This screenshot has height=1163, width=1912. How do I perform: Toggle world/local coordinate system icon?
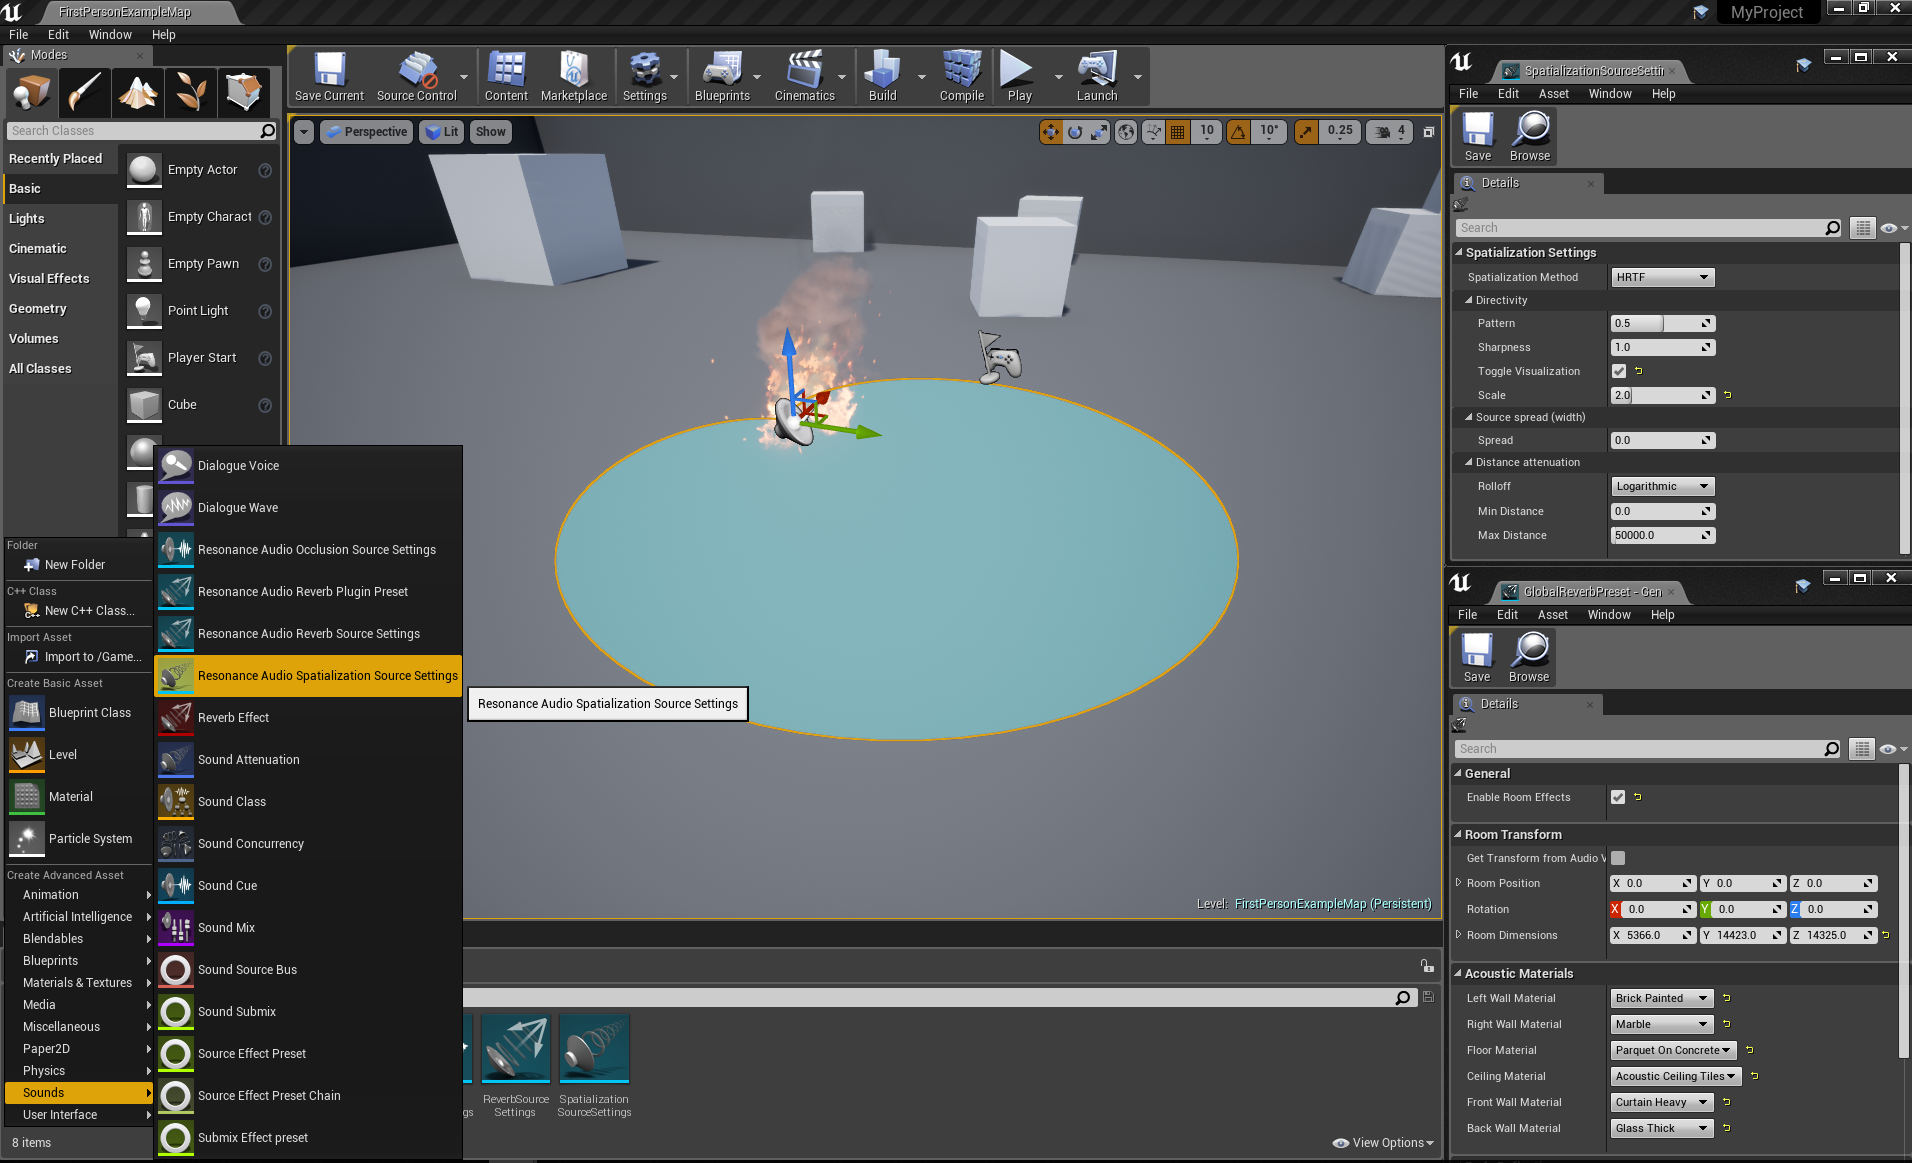pos(1126,132)
